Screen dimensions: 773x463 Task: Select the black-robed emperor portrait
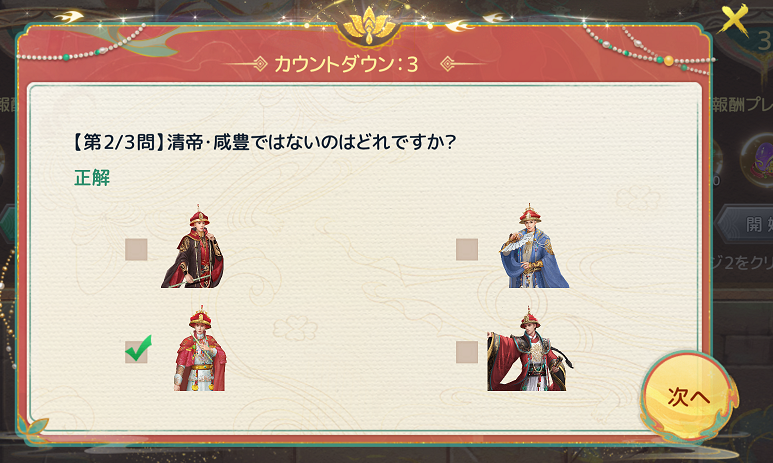tap(192, 247)
